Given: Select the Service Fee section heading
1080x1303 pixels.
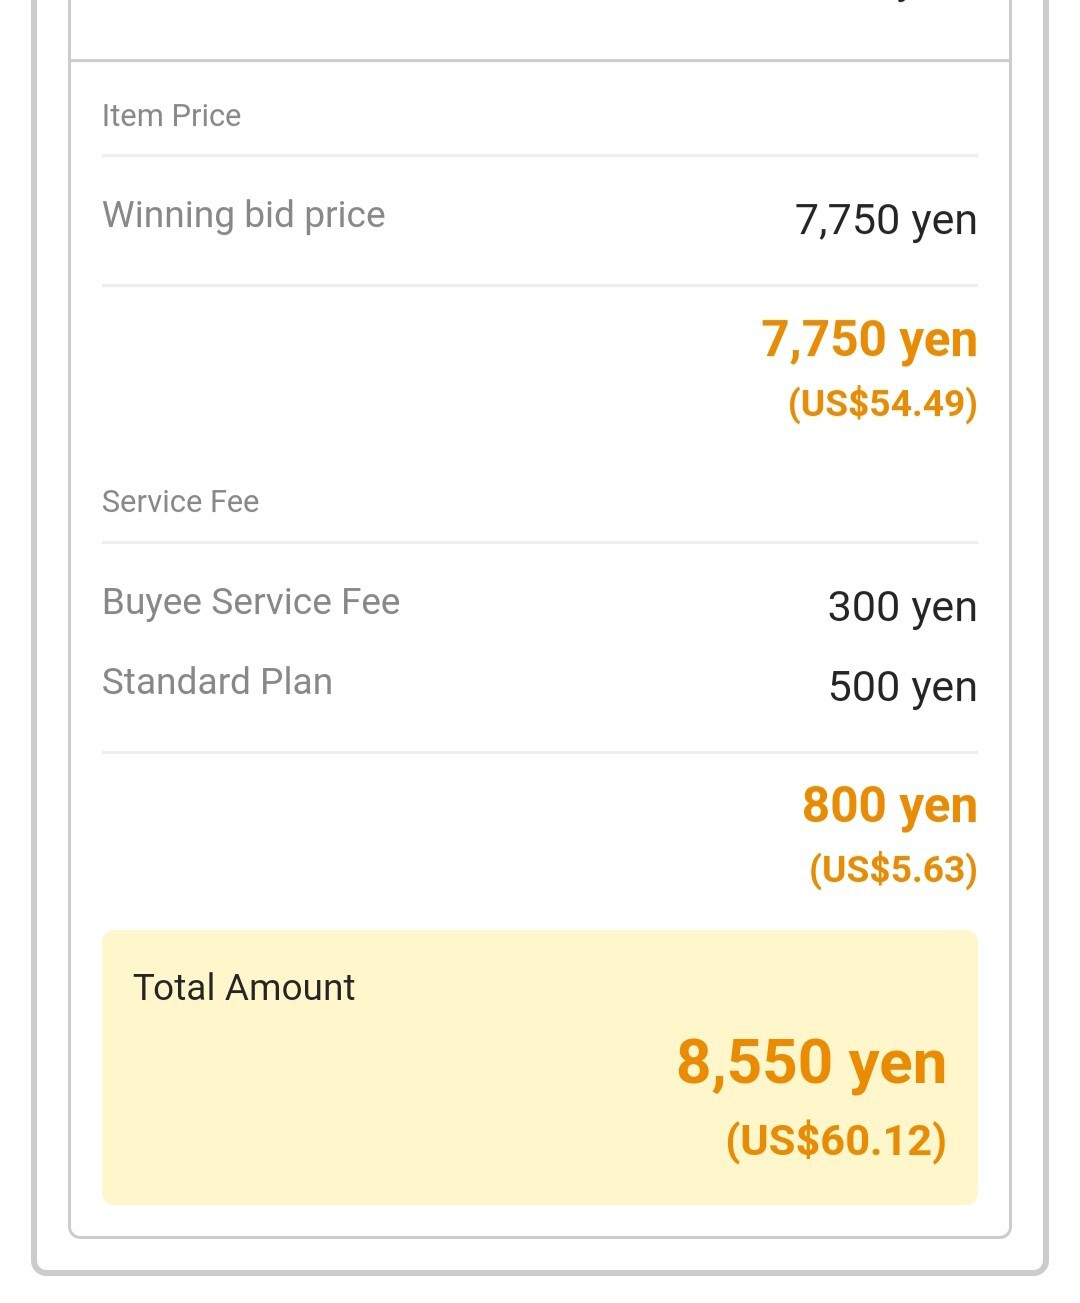Looking at the screenshot, I should click(x=180, y=501).
